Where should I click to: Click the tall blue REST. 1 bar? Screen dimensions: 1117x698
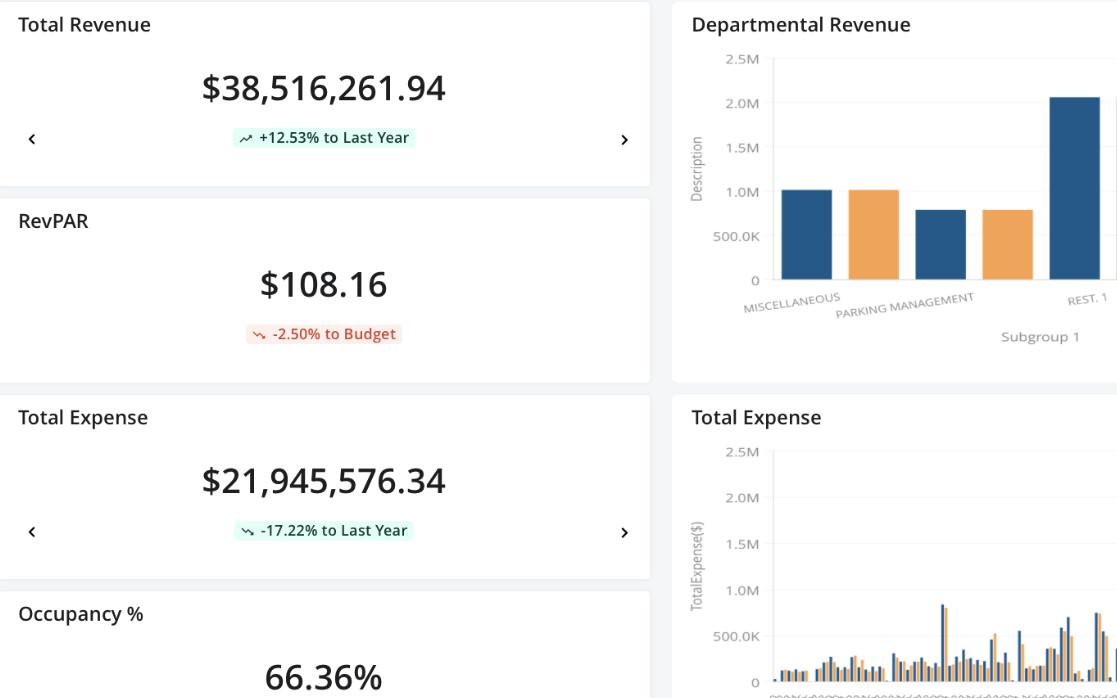click(1074, 189)
